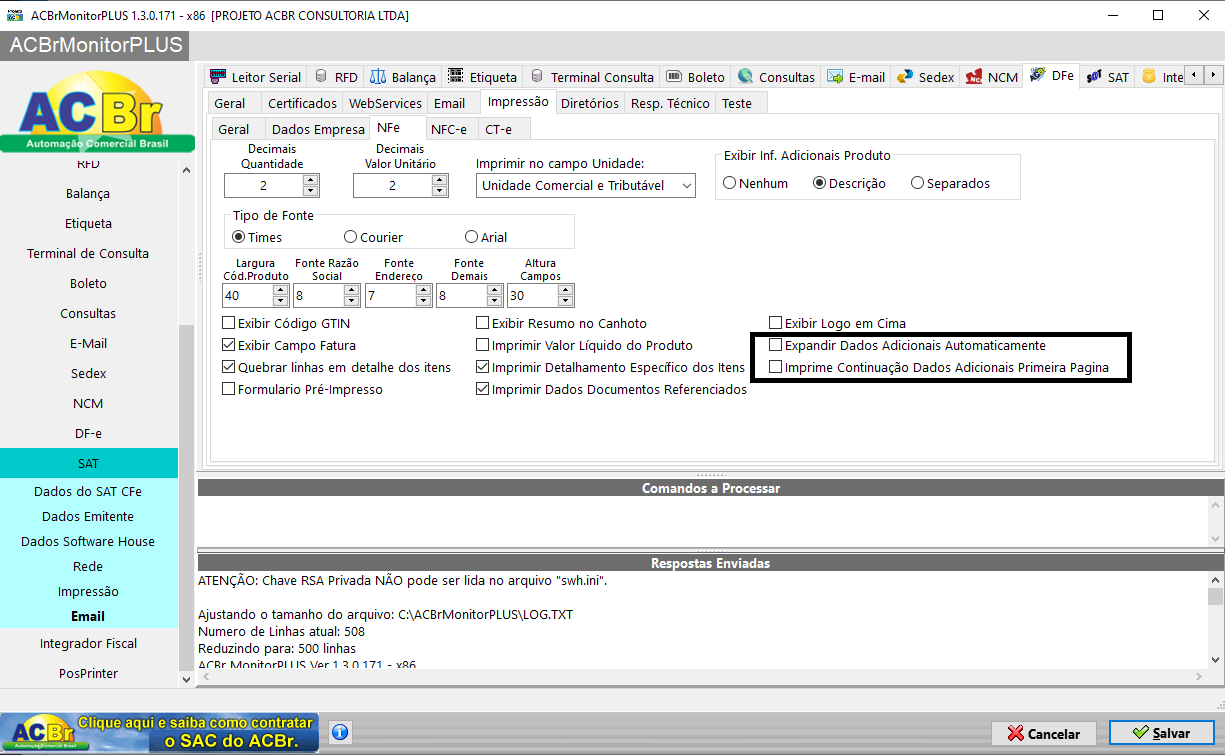Check Exibir Resumo no Canhoto
1225x755 pixels.
pos(483,323)
